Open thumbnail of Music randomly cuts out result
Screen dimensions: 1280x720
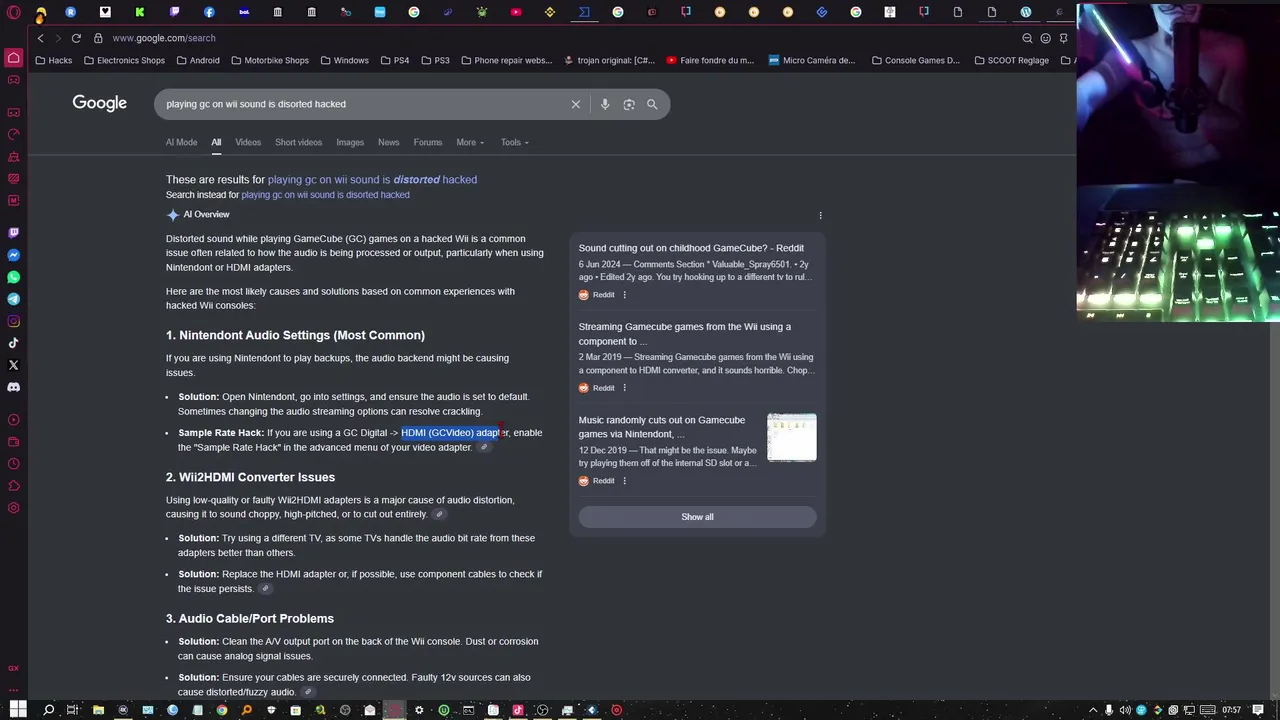[x=792, y=438]
